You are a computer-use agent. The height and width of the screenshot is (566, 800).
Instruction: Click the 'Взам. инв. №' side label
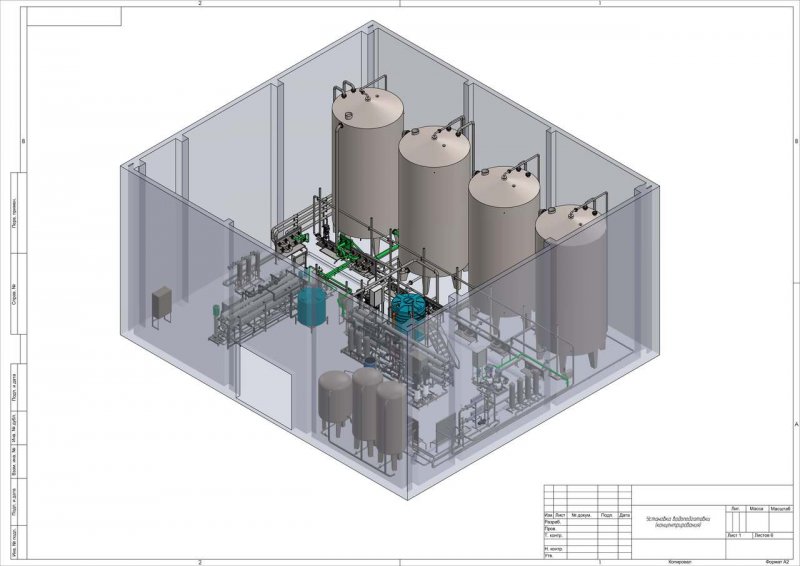(15, 461)
